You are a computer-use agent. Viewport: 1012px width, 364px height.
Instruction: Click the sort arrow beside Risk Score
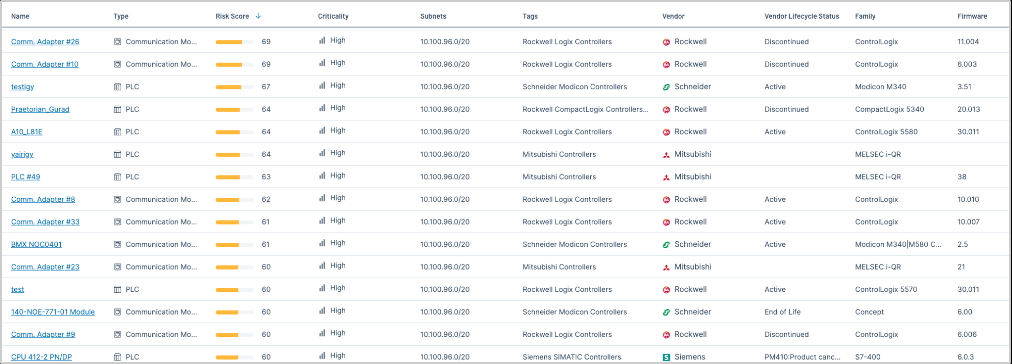[x=258, y=16]
